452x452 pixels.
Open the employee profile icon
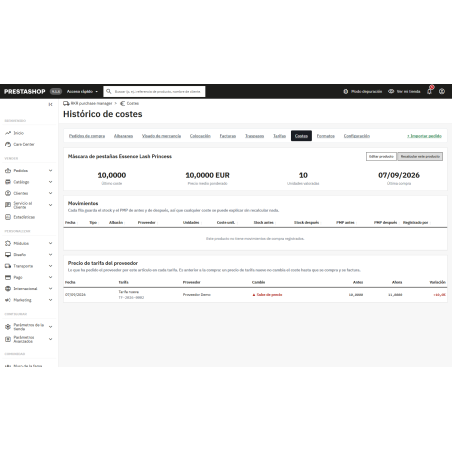(442, 91)
